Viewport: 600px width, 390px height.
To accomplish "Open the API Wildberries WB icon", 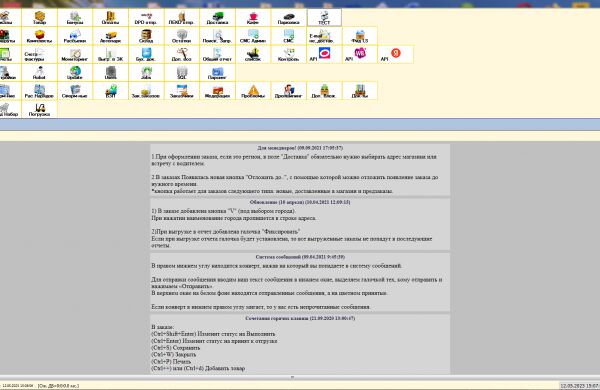I will (x=360, y=54).
